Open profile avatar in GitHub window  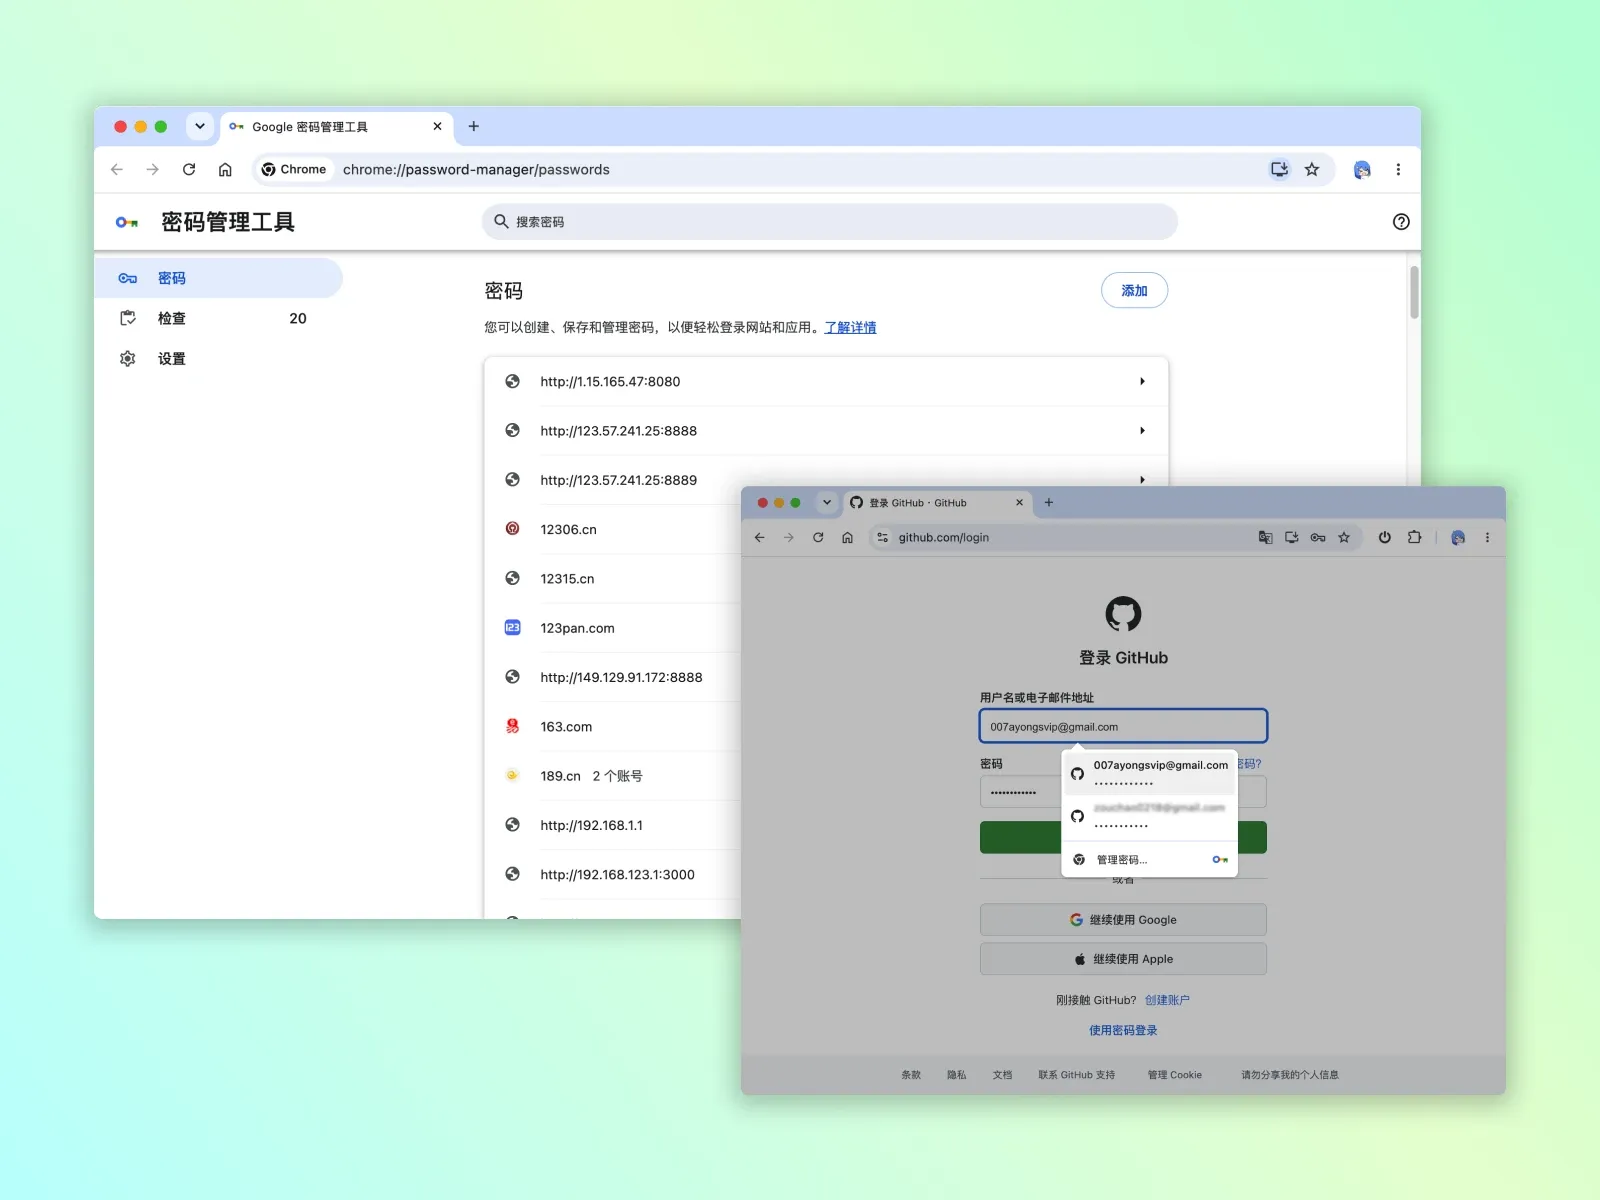pos(1458,537)
